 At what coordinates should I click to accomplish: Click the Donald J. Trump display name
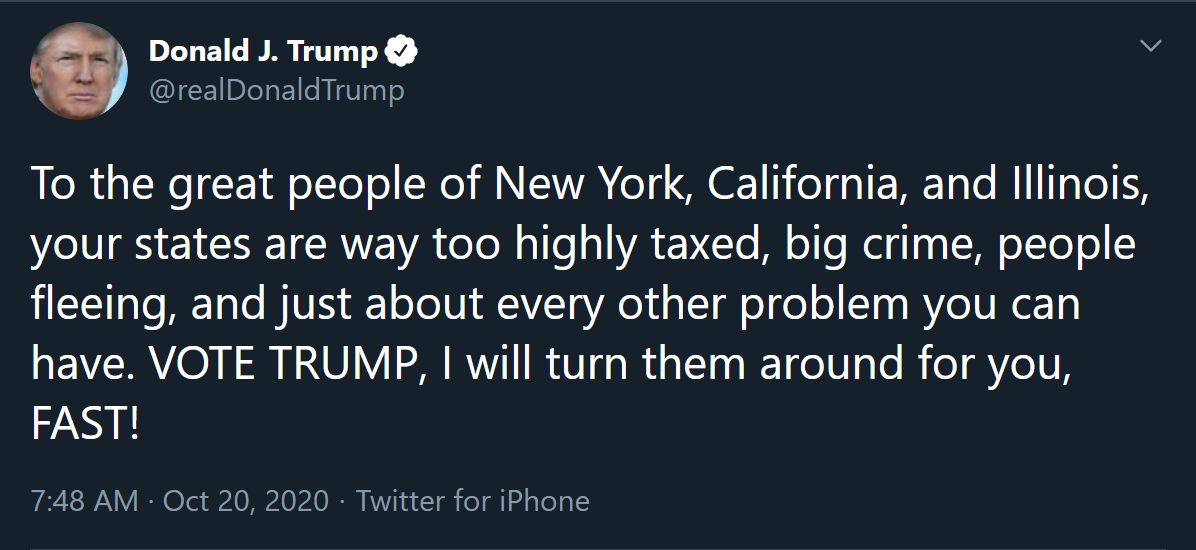point(263,51)
